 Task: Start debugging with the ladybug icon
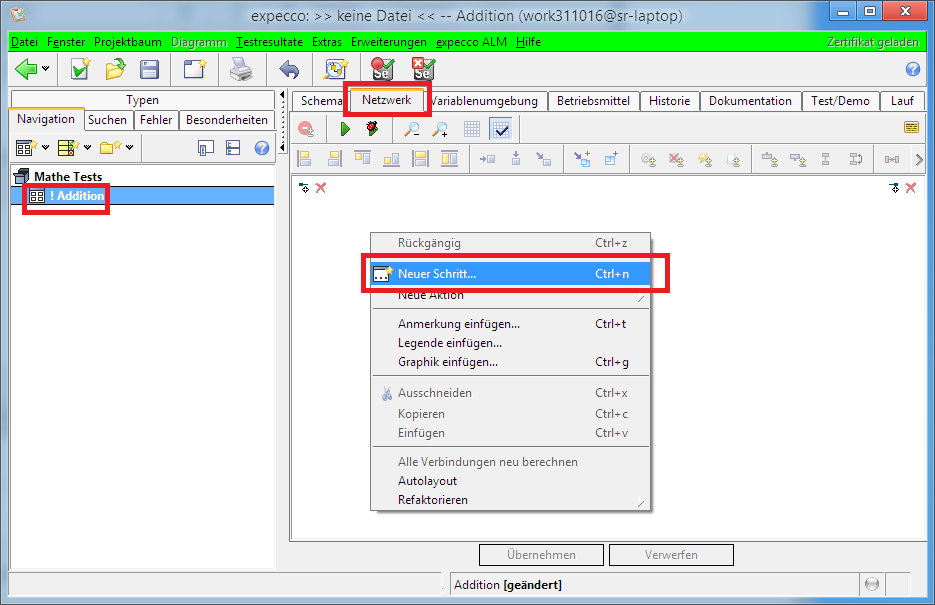373,129
